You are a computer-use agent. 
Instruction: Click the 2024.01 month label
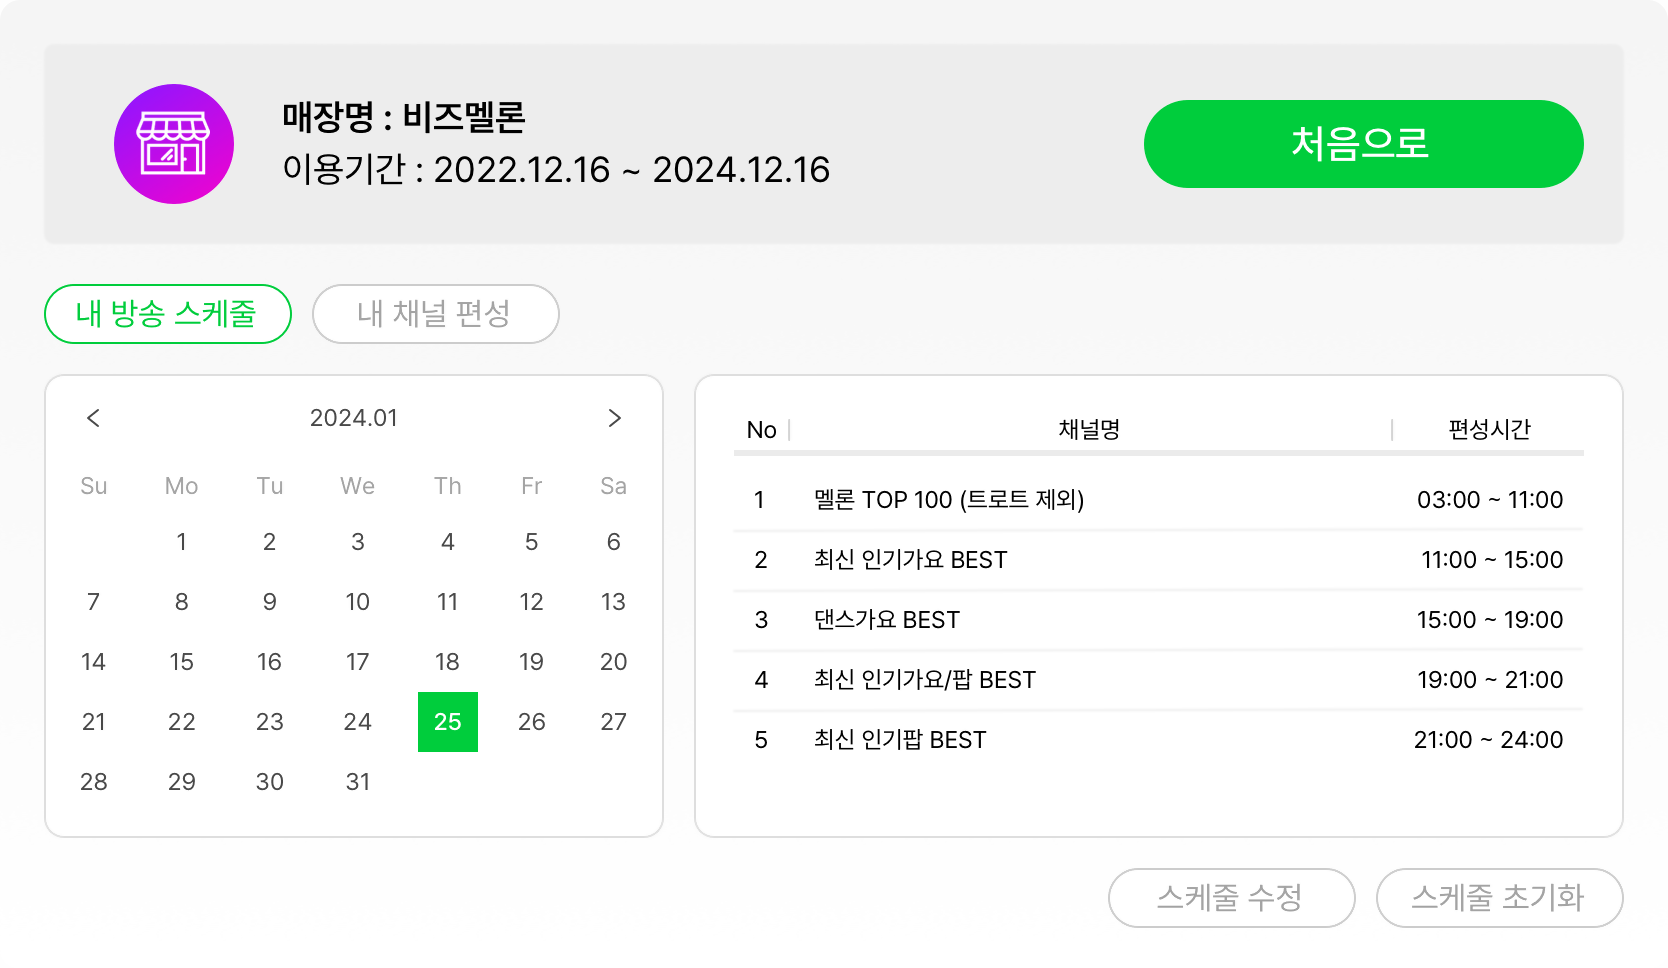pos(354,418)
